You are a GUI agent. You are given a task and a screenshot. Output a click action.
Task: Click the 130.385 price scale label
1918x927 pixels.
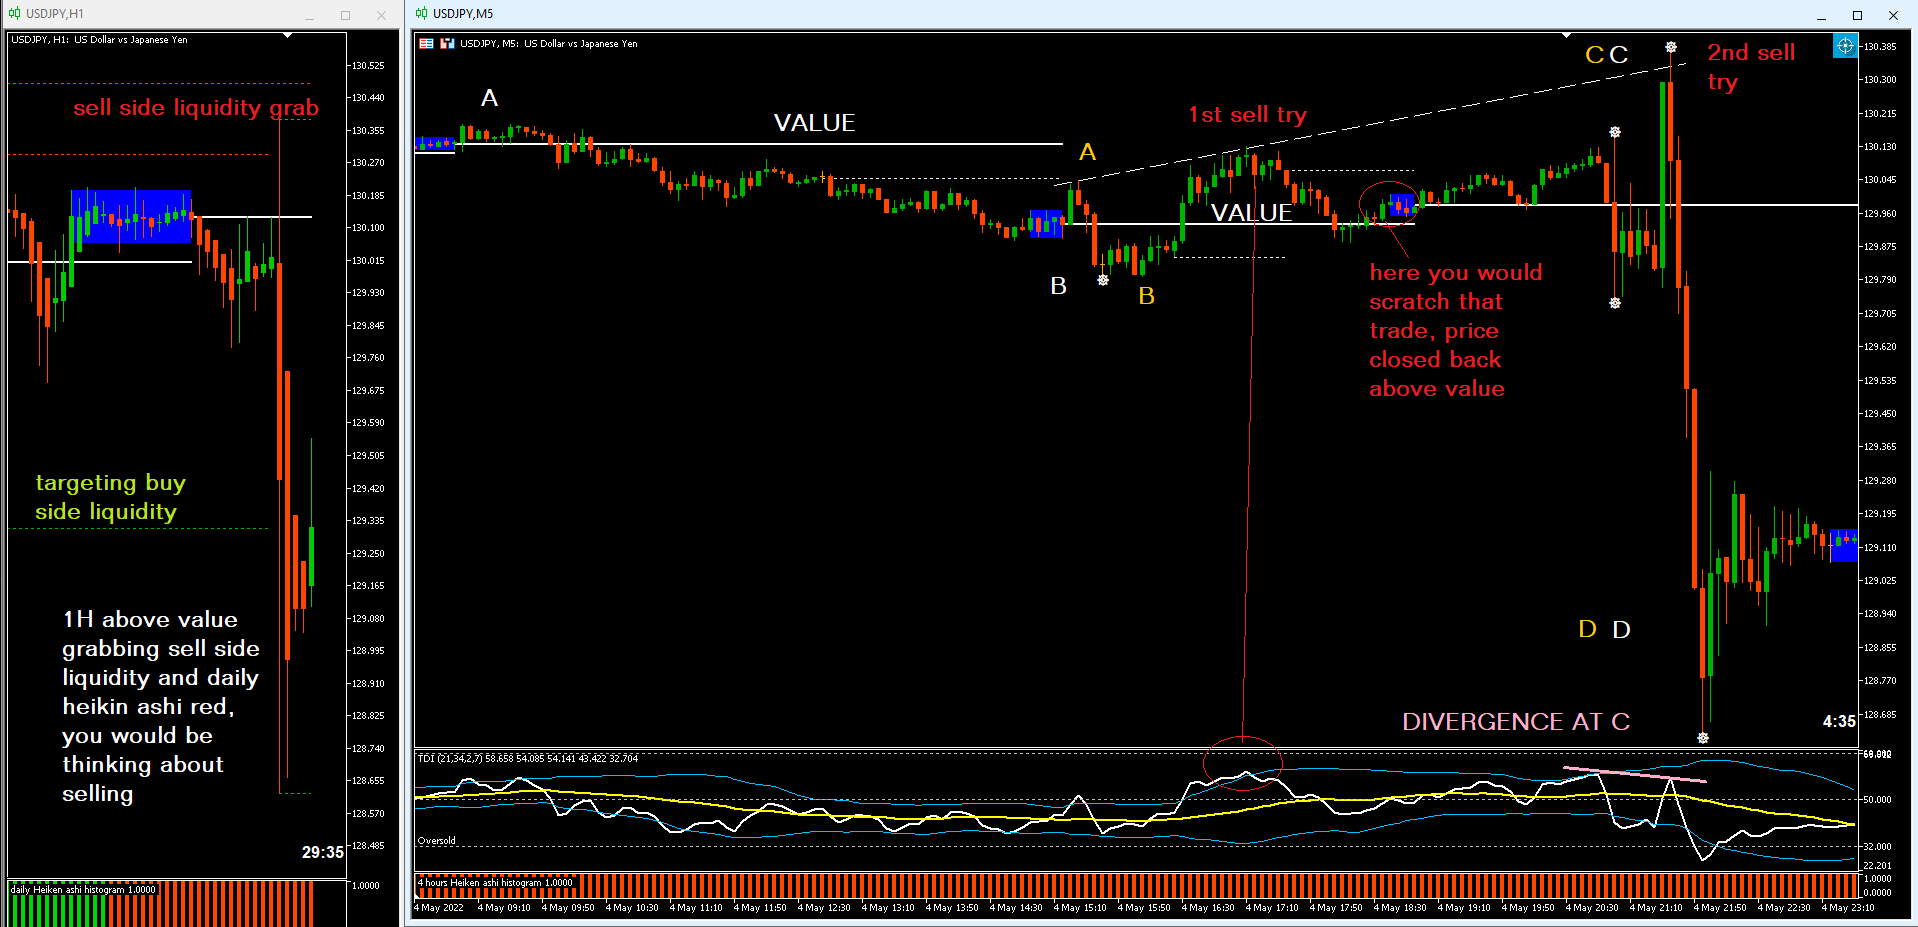1880,47
